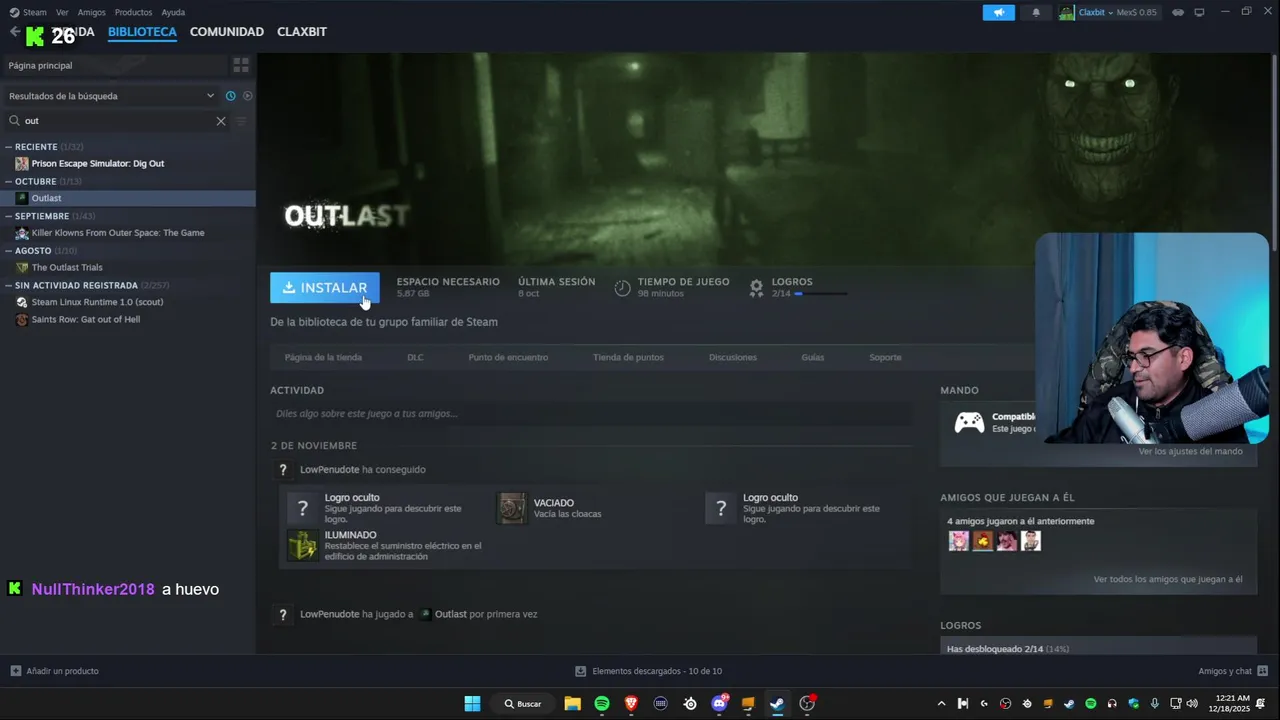
Task: Collapse the RECIENTE group
Action: pyautogui.click(x=9, y=147)
